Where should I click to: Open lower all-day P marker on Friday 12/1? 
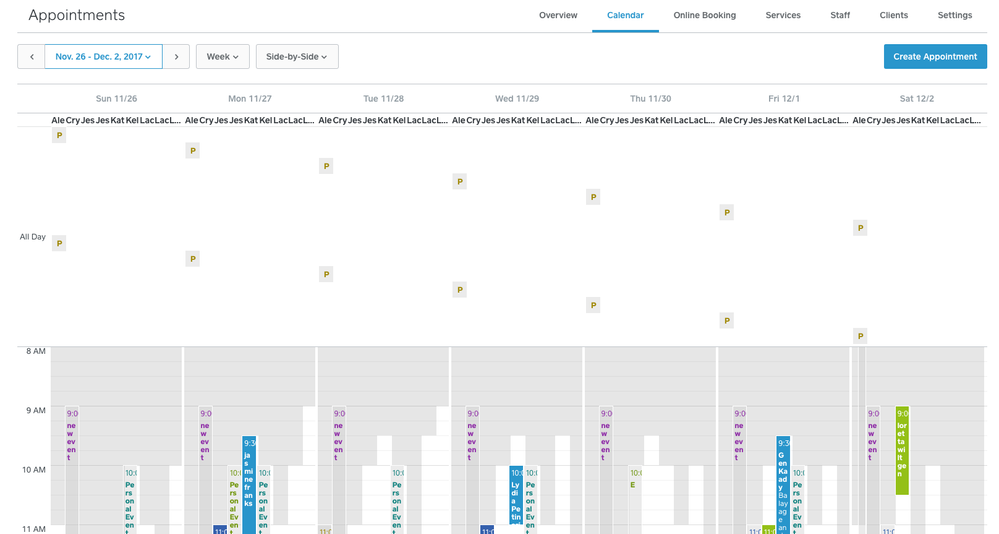coord(726,321)
